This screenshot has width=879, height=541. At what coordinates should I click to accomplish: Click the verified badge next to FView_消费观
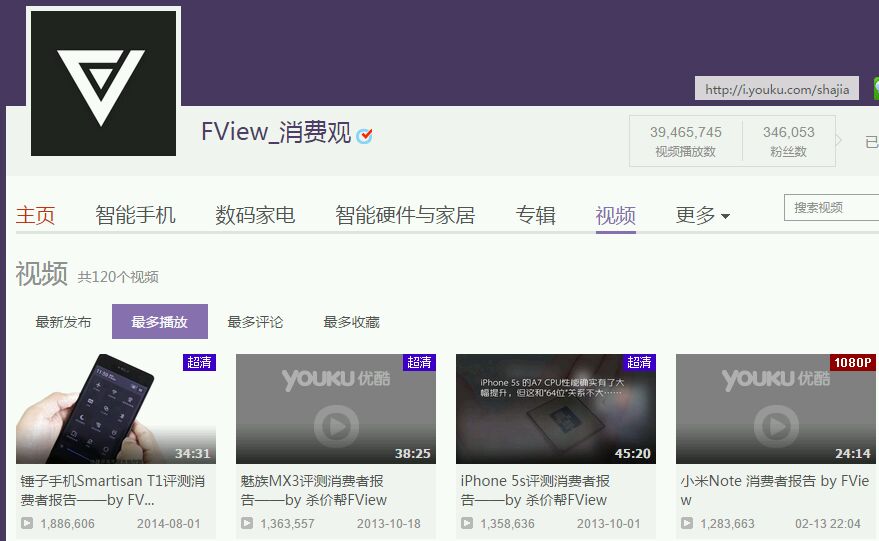pyautogui.click(x=364, y=135)
